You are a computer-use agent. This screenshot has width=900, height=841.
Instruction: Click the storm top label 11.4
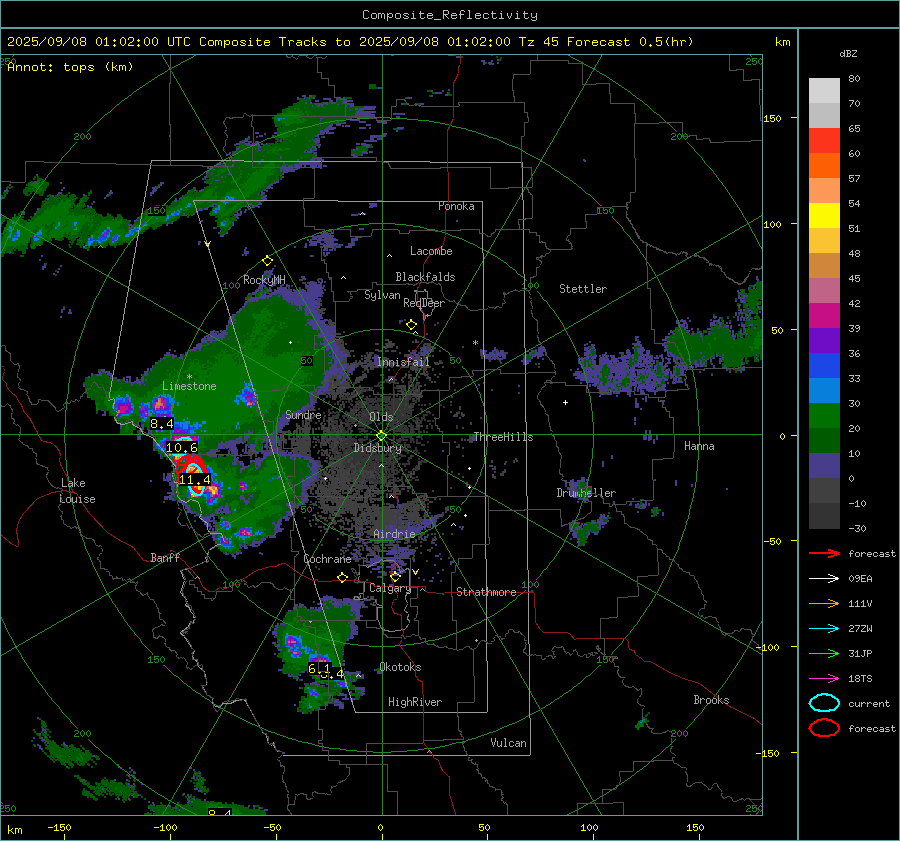pos(195,479)
